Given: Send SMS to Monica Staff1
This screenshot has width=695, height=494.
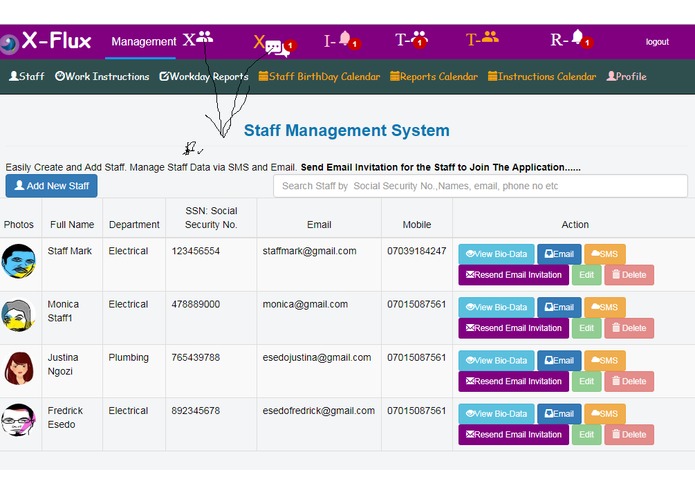Looking at the screenshot, I should [x=605, y=307].
